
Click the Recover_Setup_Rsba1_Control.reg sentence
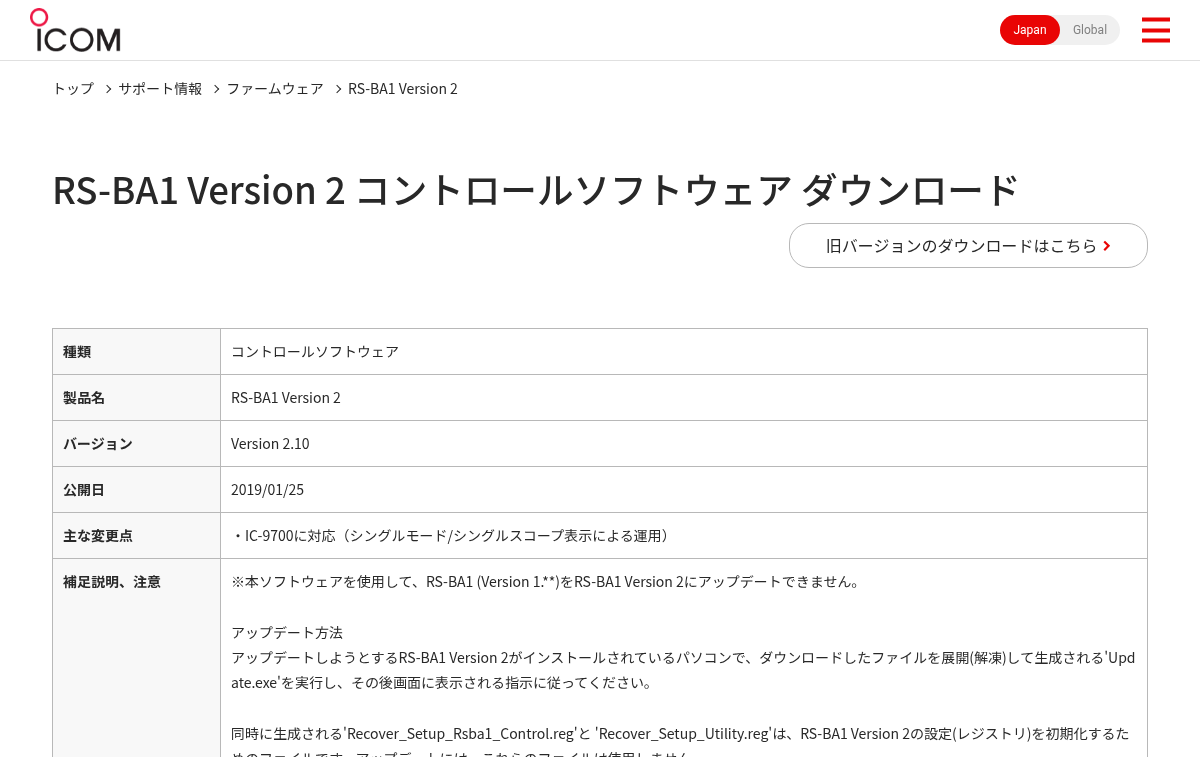coord(680,745)
